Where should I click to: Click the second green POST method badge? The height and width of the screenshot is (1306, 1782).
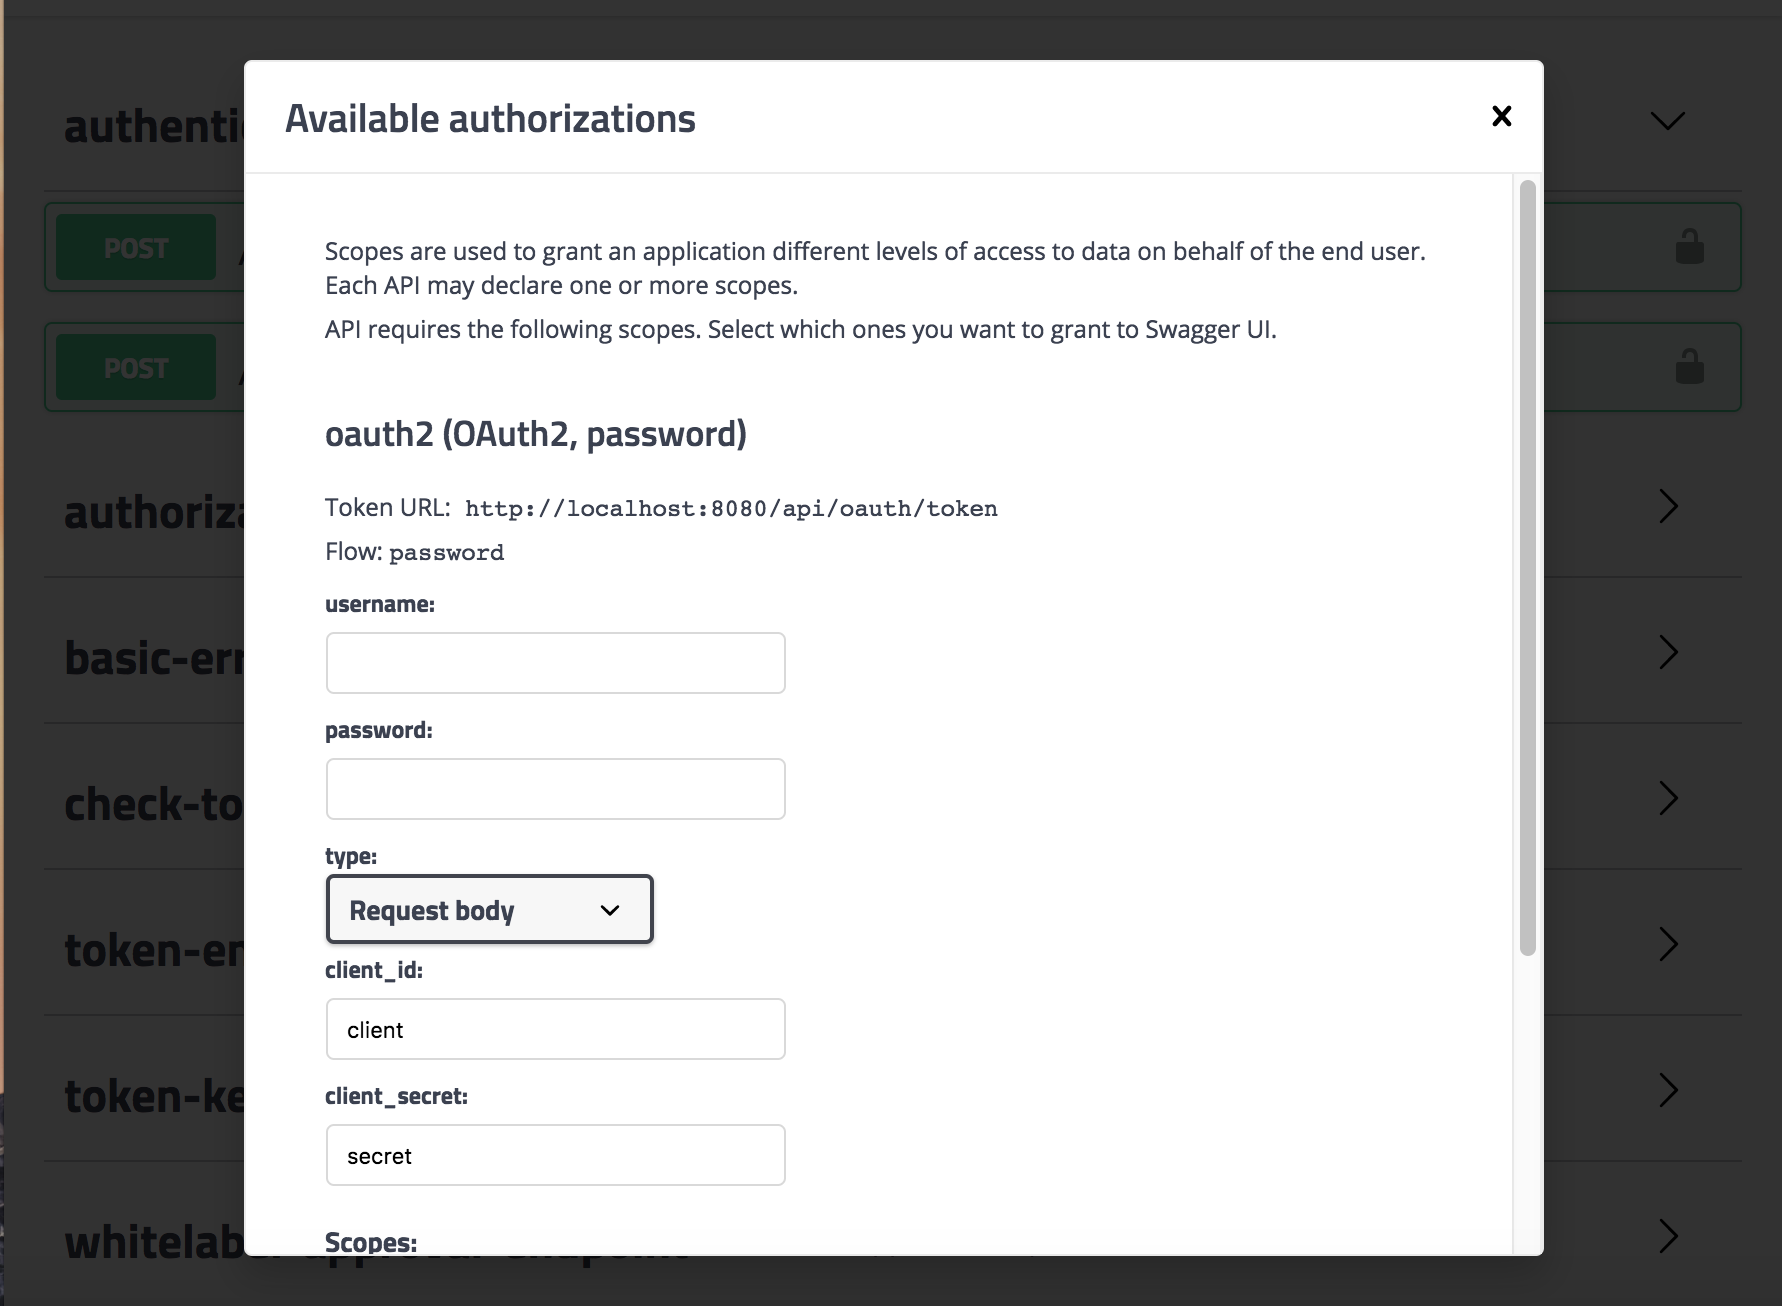coord(136,367)
